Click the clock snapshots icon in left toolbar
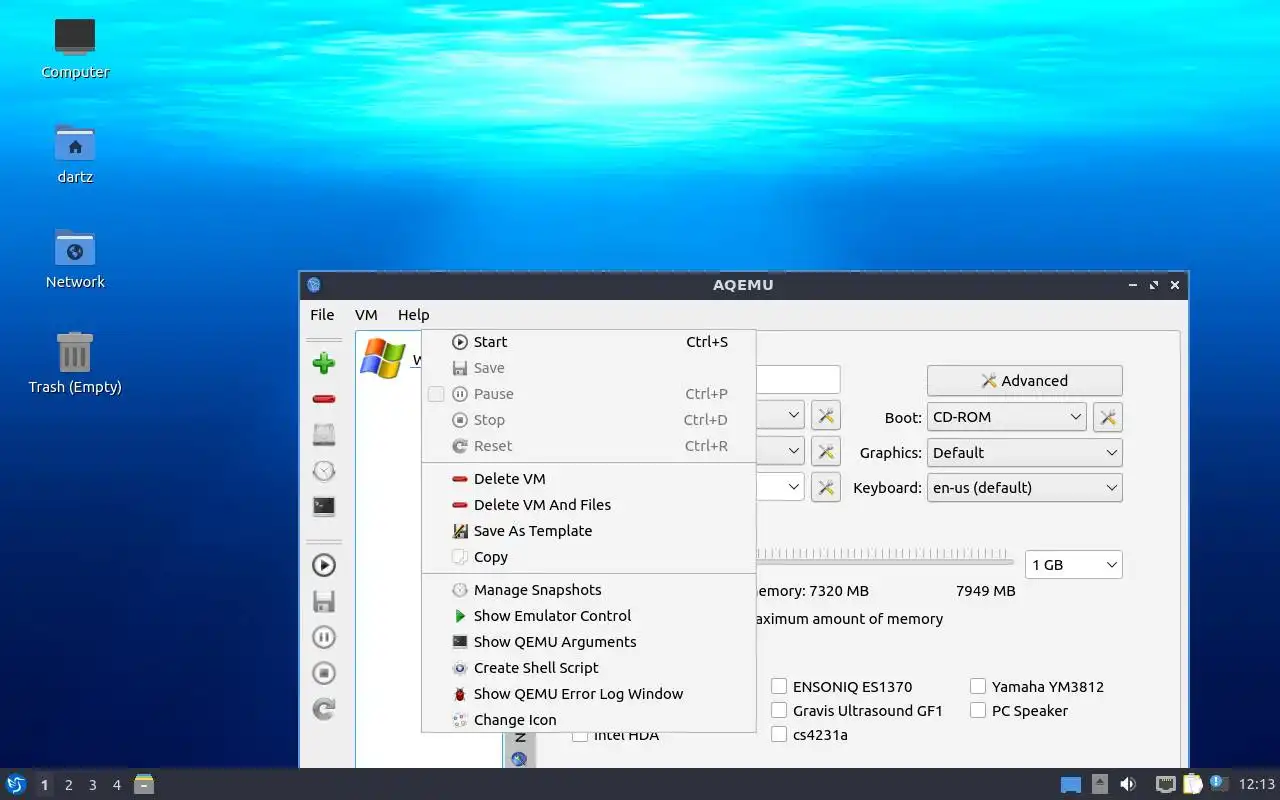Viewport: 1280px width, 800px height. point(323,471)
